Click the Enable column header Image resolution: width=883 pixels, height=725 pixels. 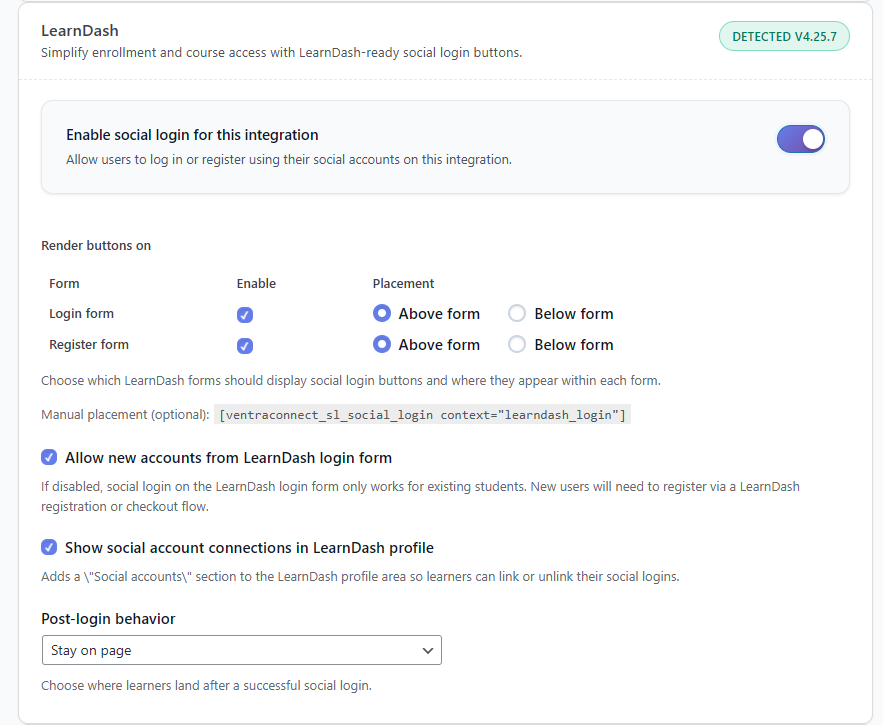click(x=256, y=283)
